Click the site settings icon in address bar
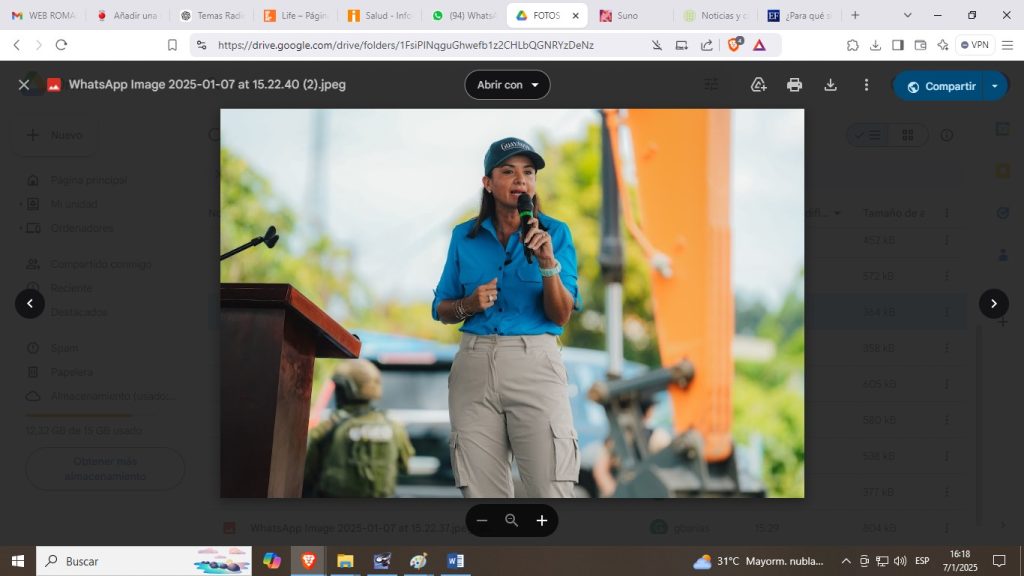Screen dimensions: 1024x576 point(202,45)
